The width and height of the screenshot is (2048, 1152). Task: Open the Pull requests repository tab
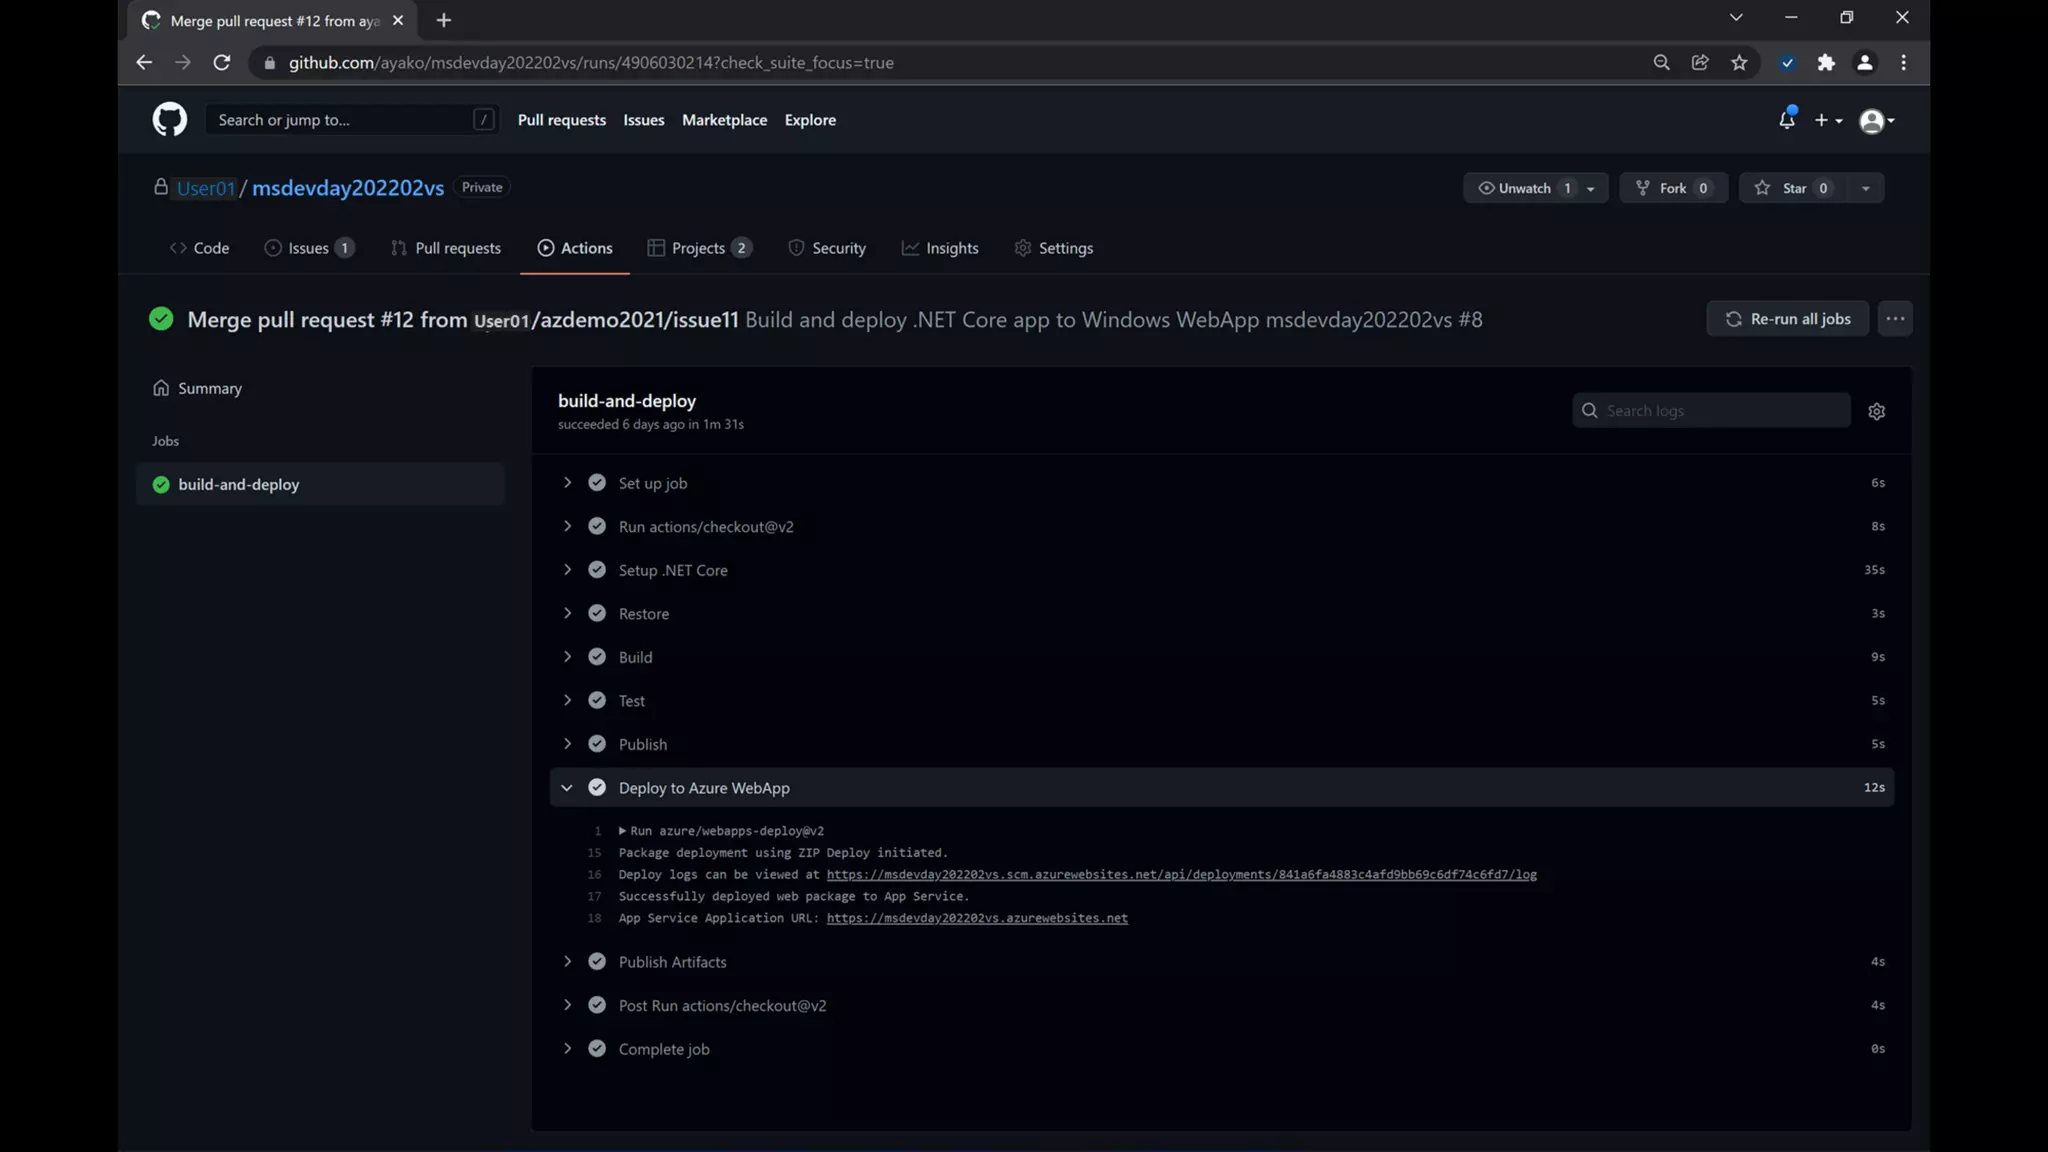point(446,248)
